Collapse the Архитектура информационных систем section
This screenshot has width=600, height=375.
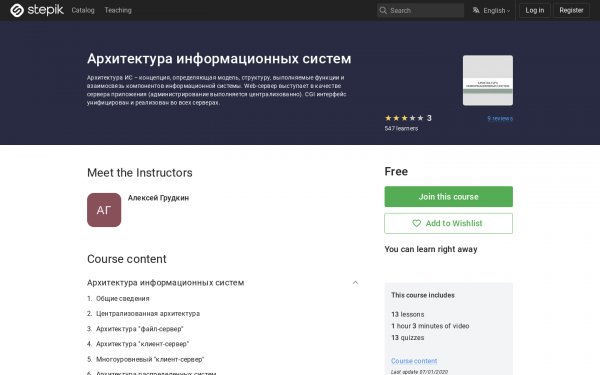355,282
